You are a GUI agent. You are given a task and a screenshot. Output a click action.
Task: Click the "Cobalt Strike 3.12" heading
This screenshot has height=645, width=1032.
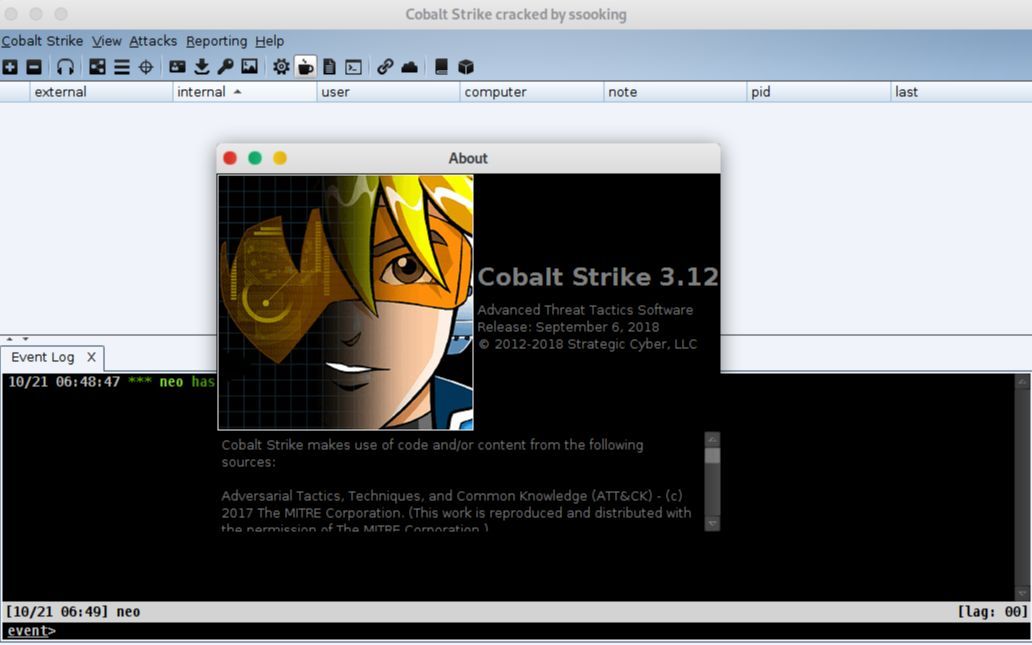[x=598, y=277]
